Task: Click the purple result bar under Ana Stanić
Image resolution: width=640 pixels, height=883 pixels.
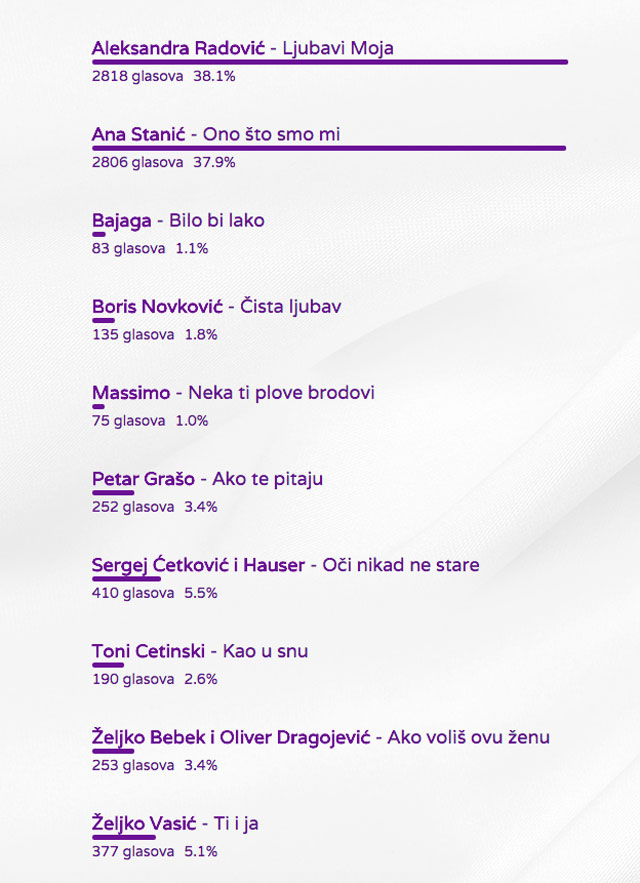Action: [328, 148]
